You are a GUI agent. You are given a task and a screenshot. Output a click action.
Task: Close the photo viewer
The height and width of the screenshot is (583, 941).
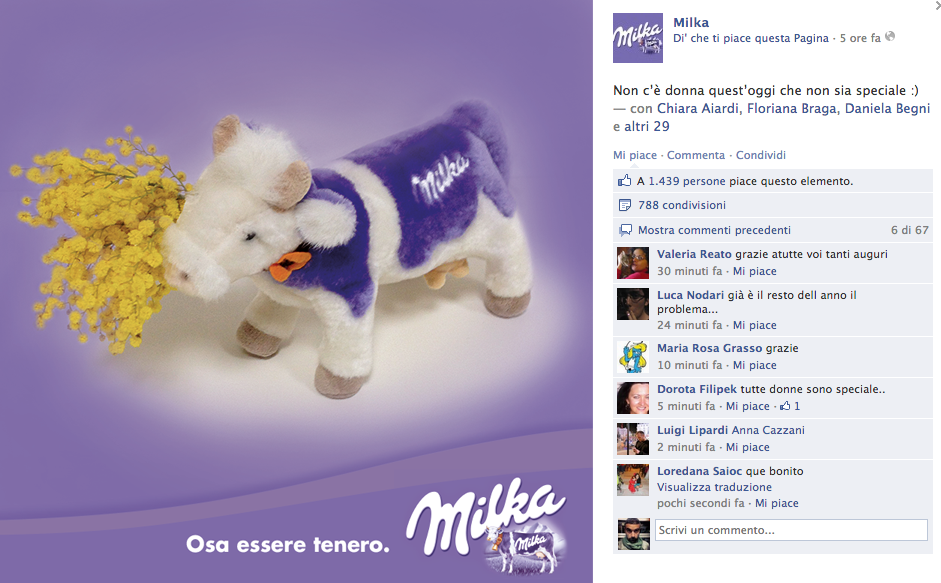[x=938, y=5]
